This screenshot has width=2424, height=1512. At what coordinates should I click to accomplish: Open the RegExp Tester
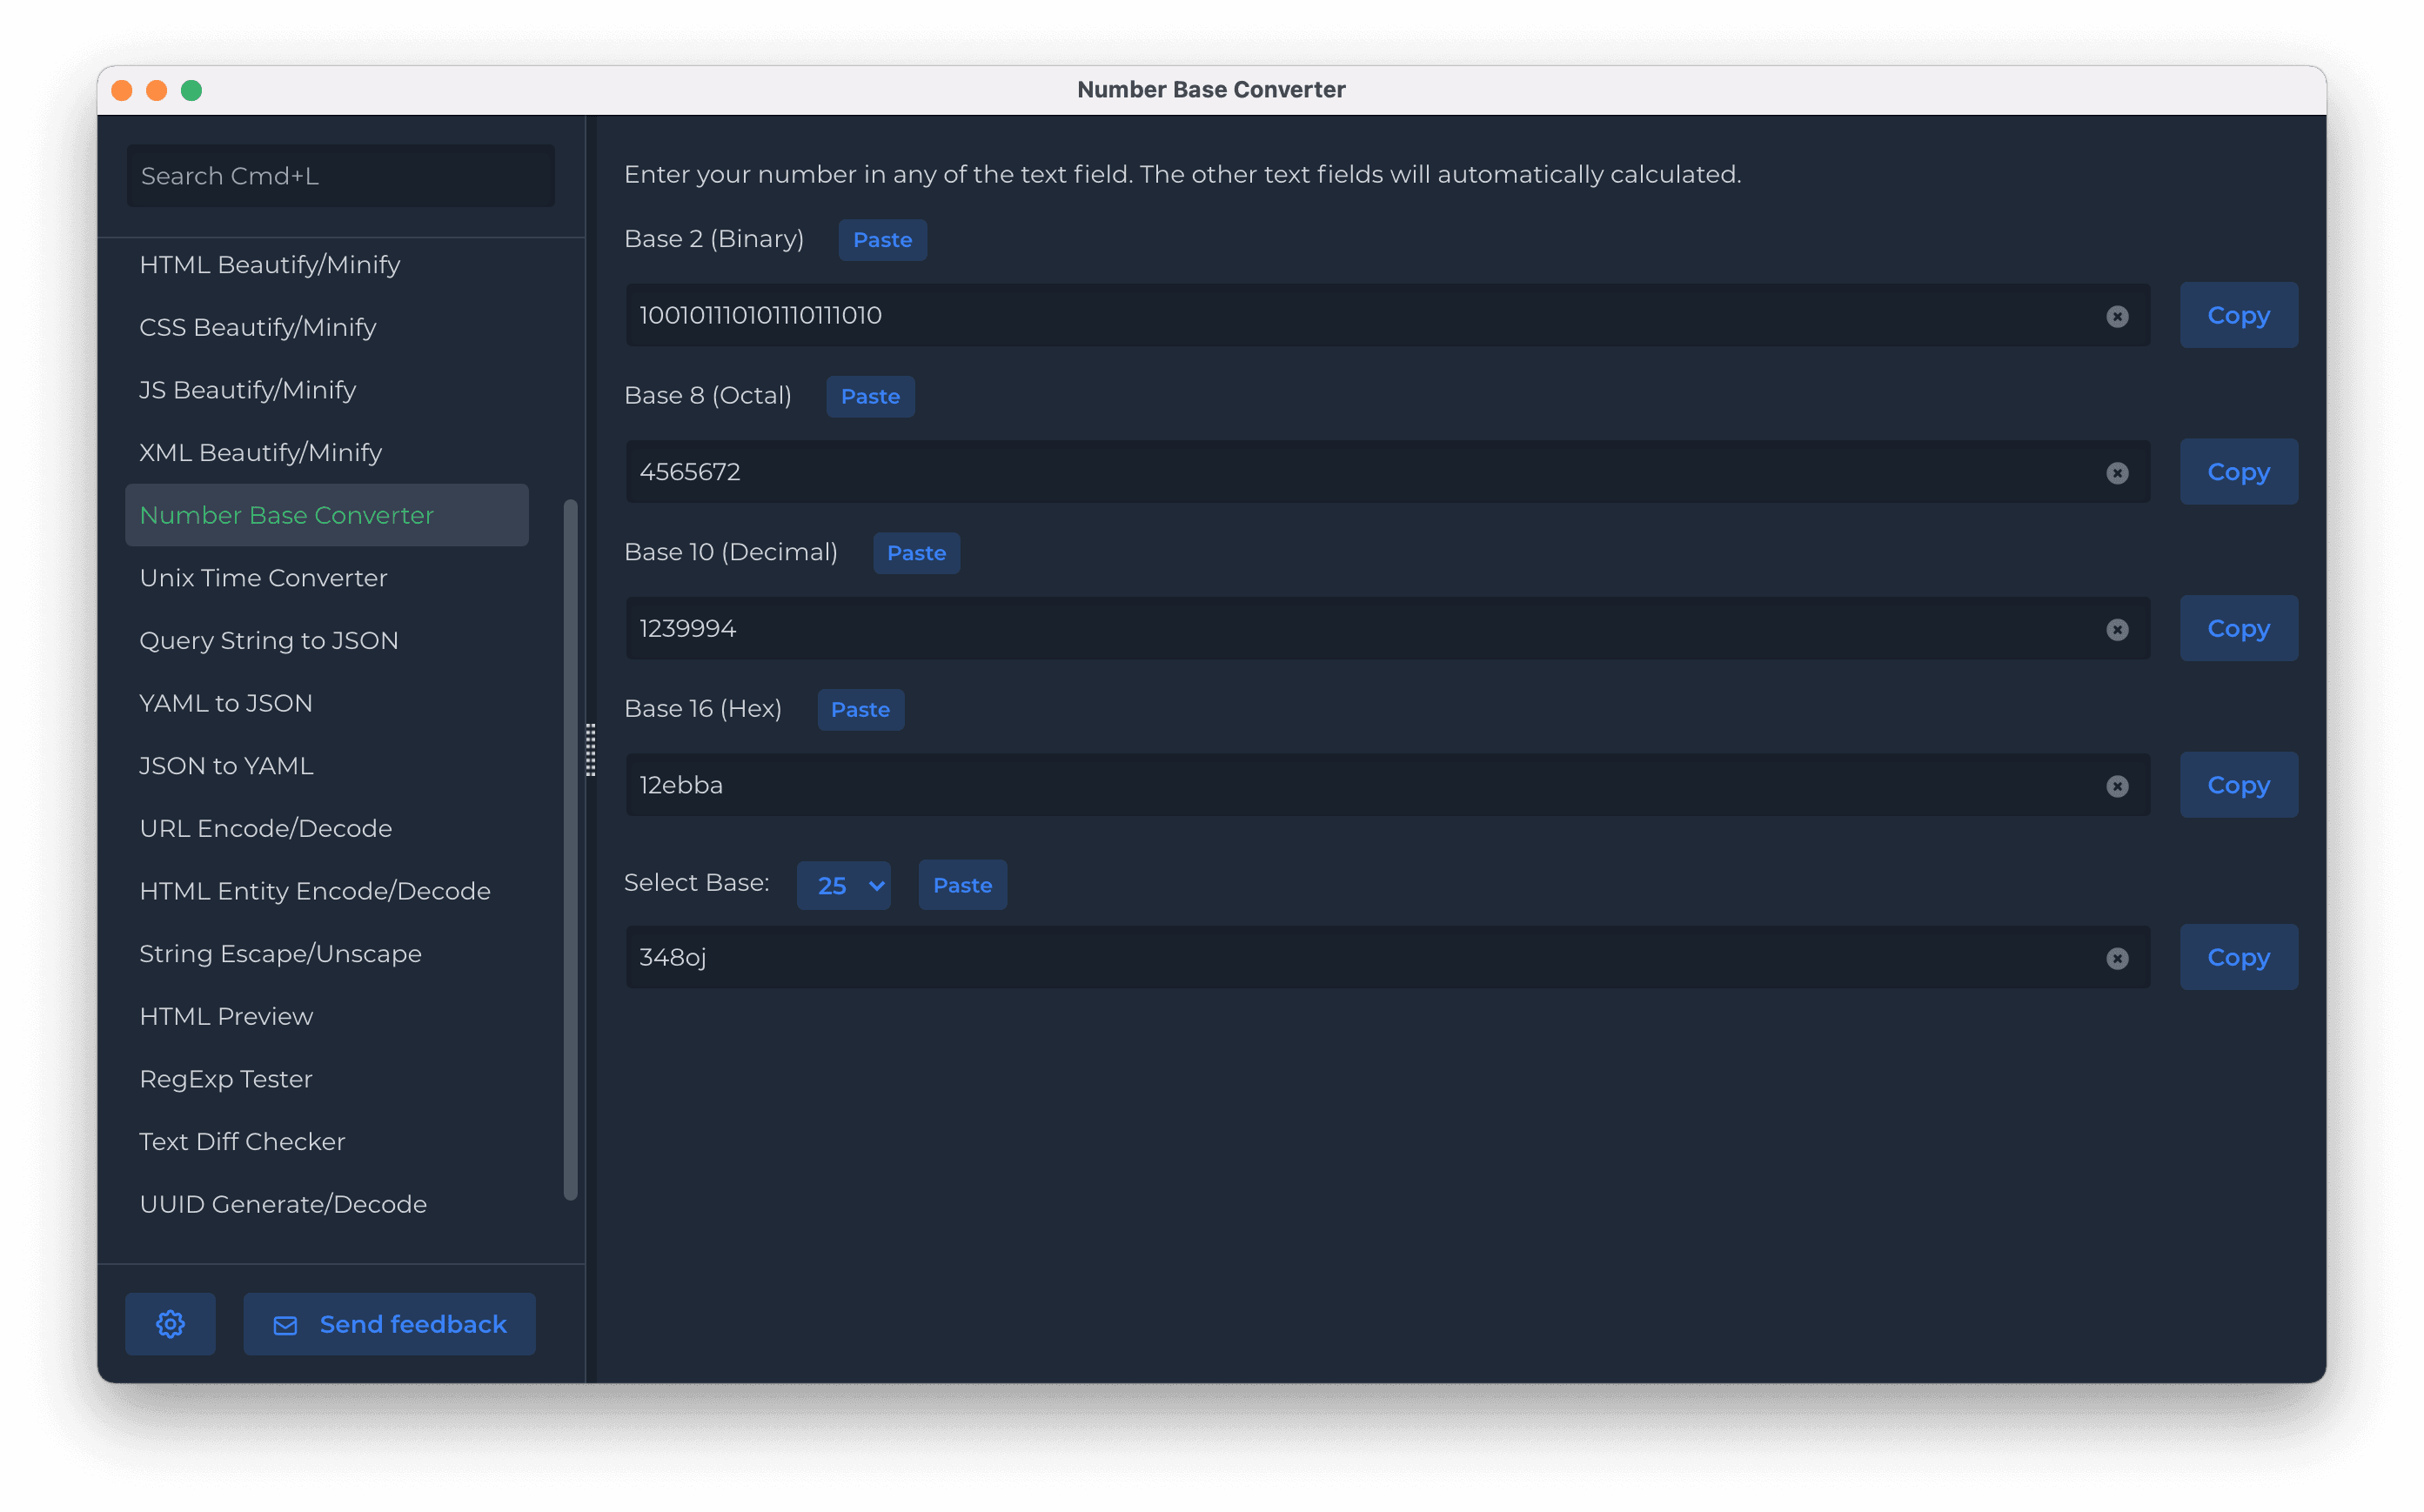point(226,1078)
